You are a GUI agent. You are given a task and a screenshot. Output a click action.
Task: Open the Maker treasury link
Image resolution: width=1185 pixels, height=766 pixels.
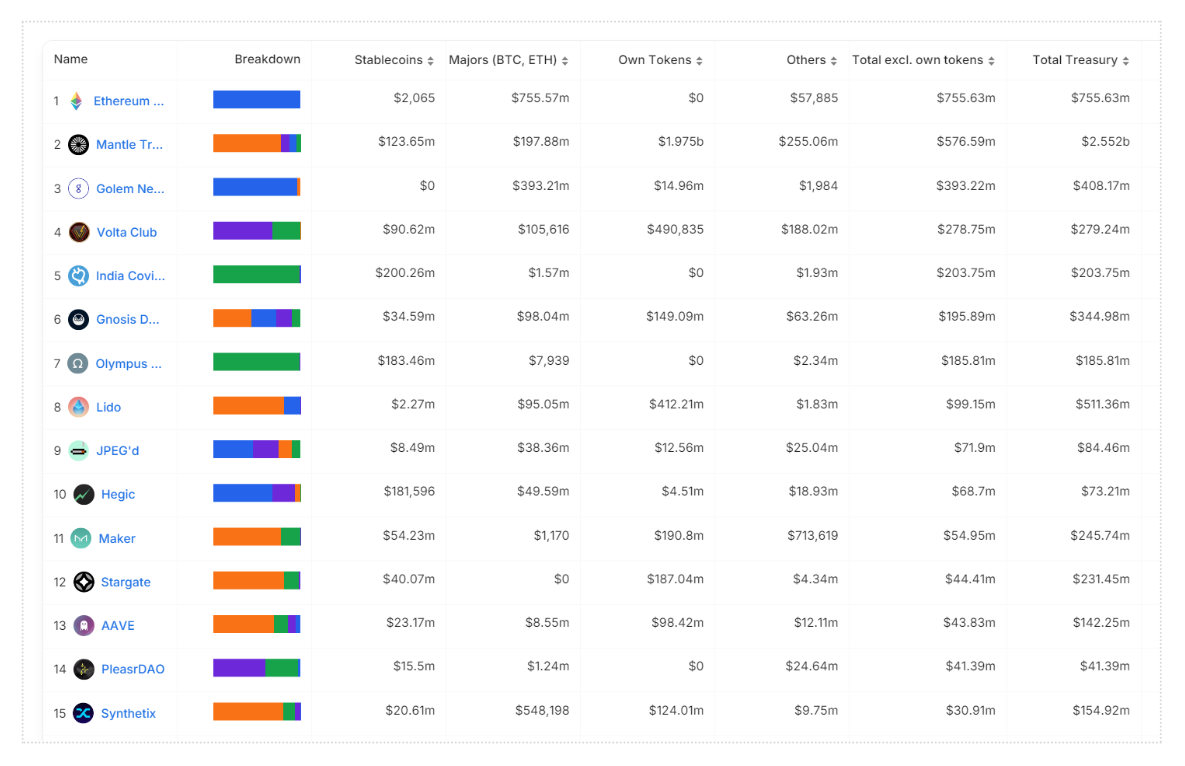coord(117,538)
